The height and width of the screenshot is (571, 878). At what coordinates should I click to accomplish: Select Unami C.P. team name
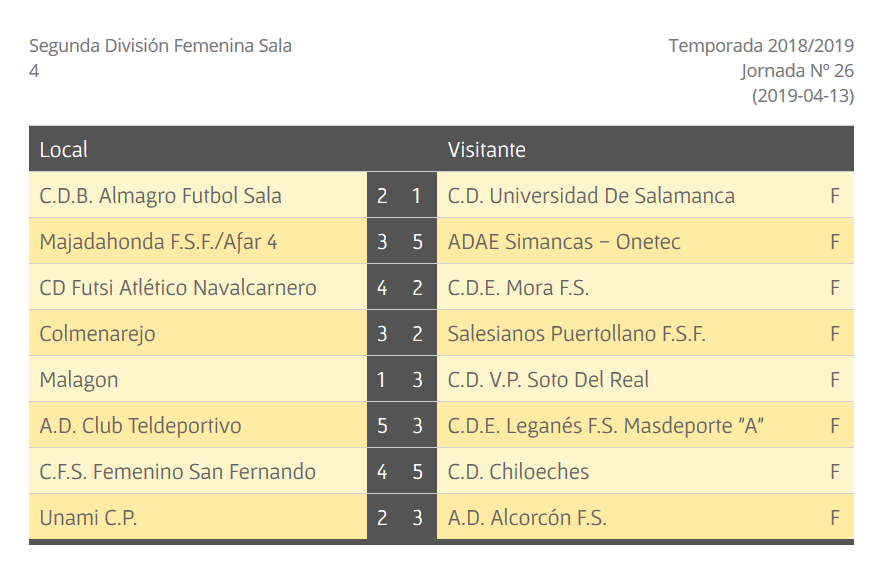tap(88, 518)
